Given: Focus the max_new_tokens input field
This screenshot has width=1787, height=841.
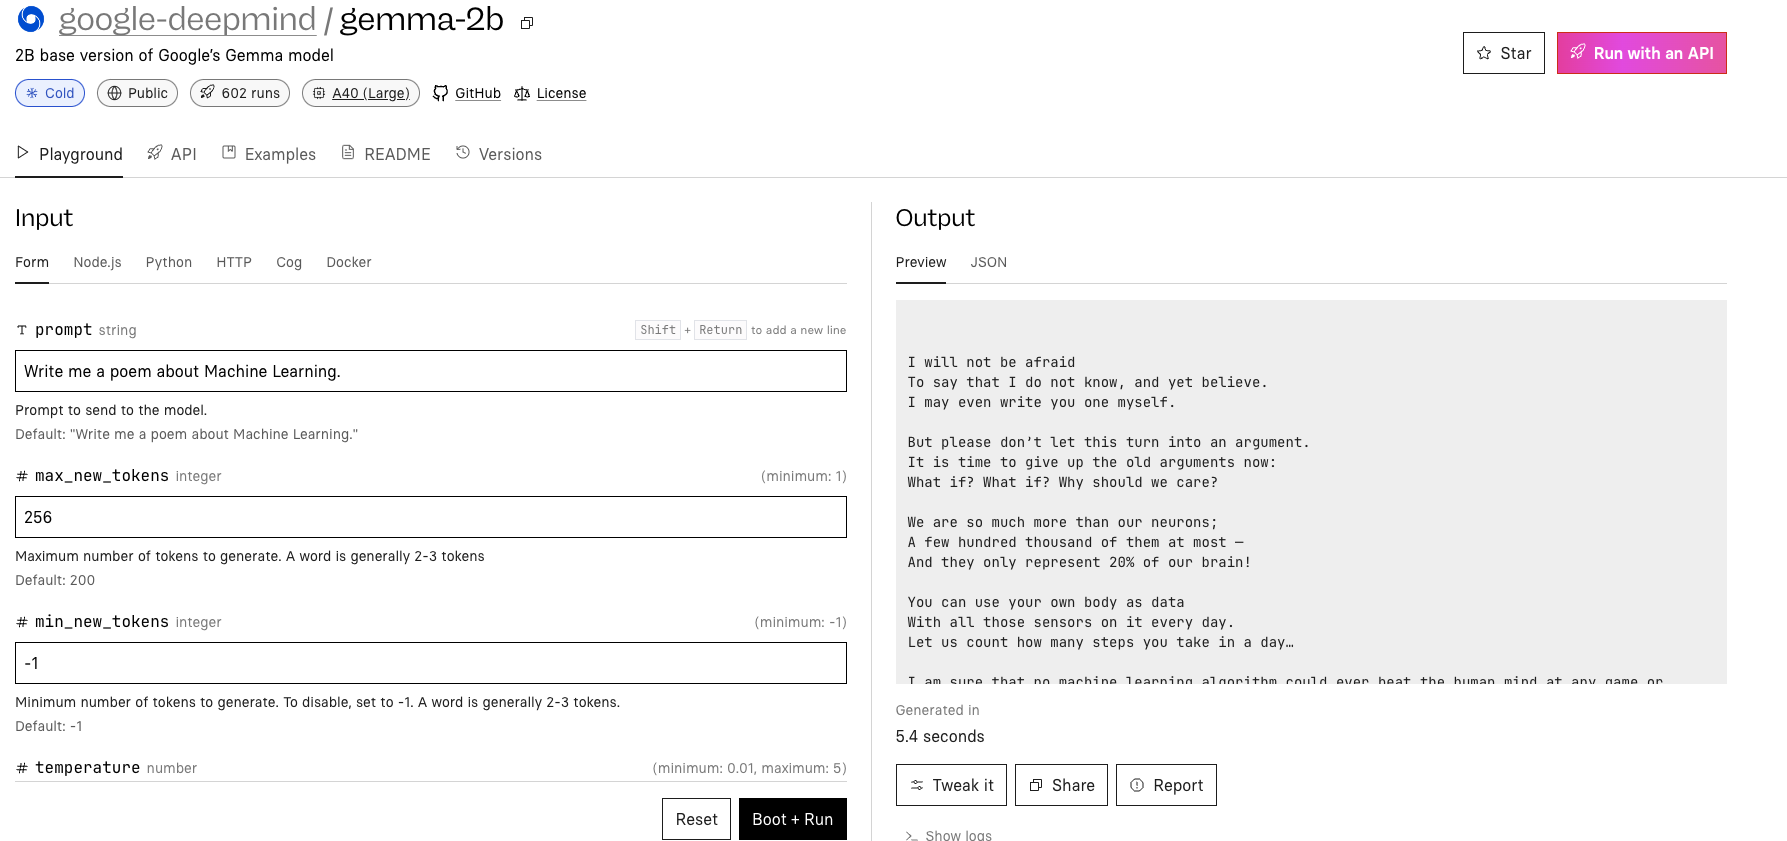Looking at the screenshot, I should (x=431, y=517).
